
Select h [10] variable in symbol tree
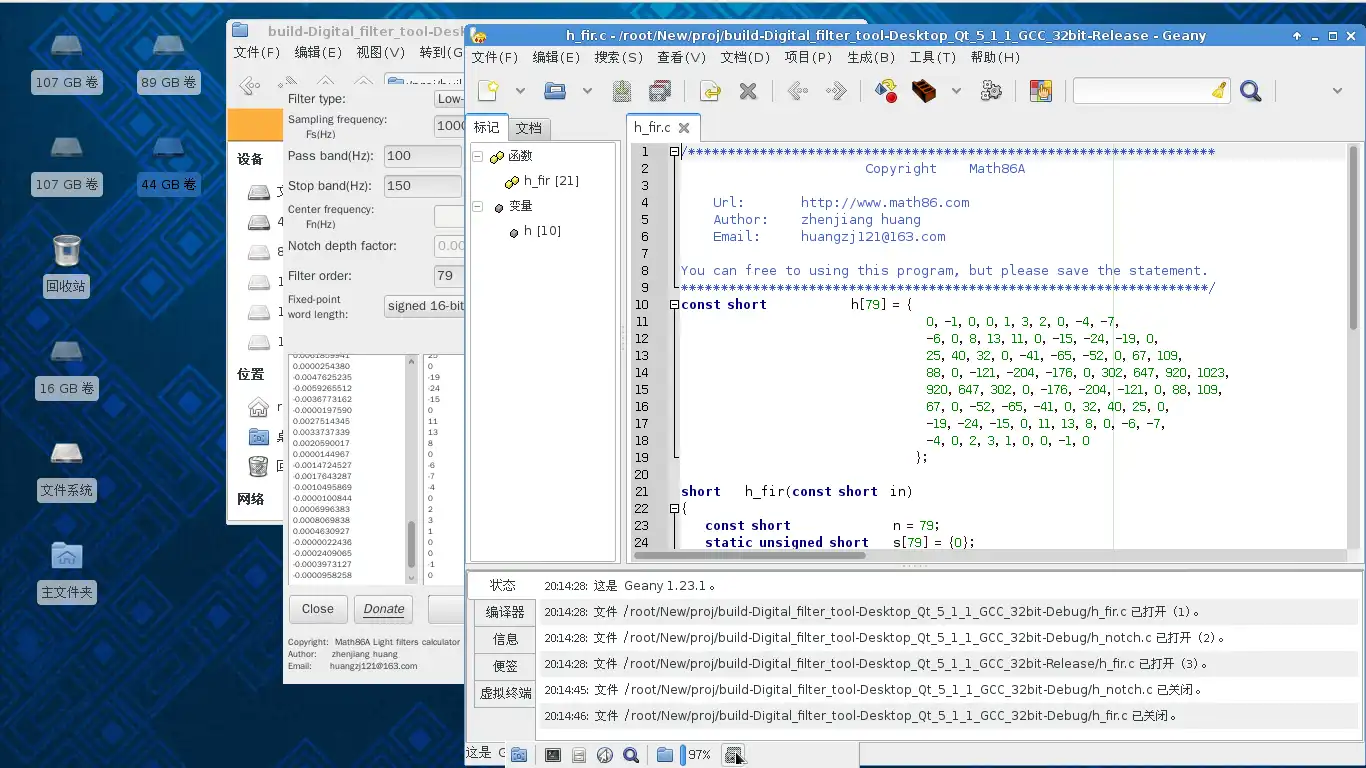(x=542, y=231)
